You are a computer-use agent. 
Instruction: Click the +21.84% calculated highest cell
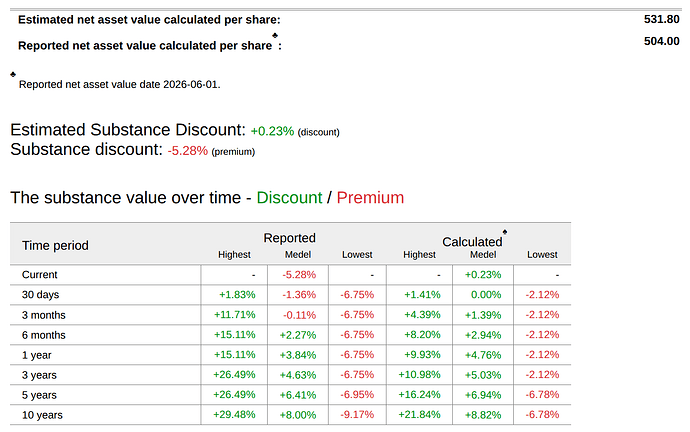tap(419, 415)
